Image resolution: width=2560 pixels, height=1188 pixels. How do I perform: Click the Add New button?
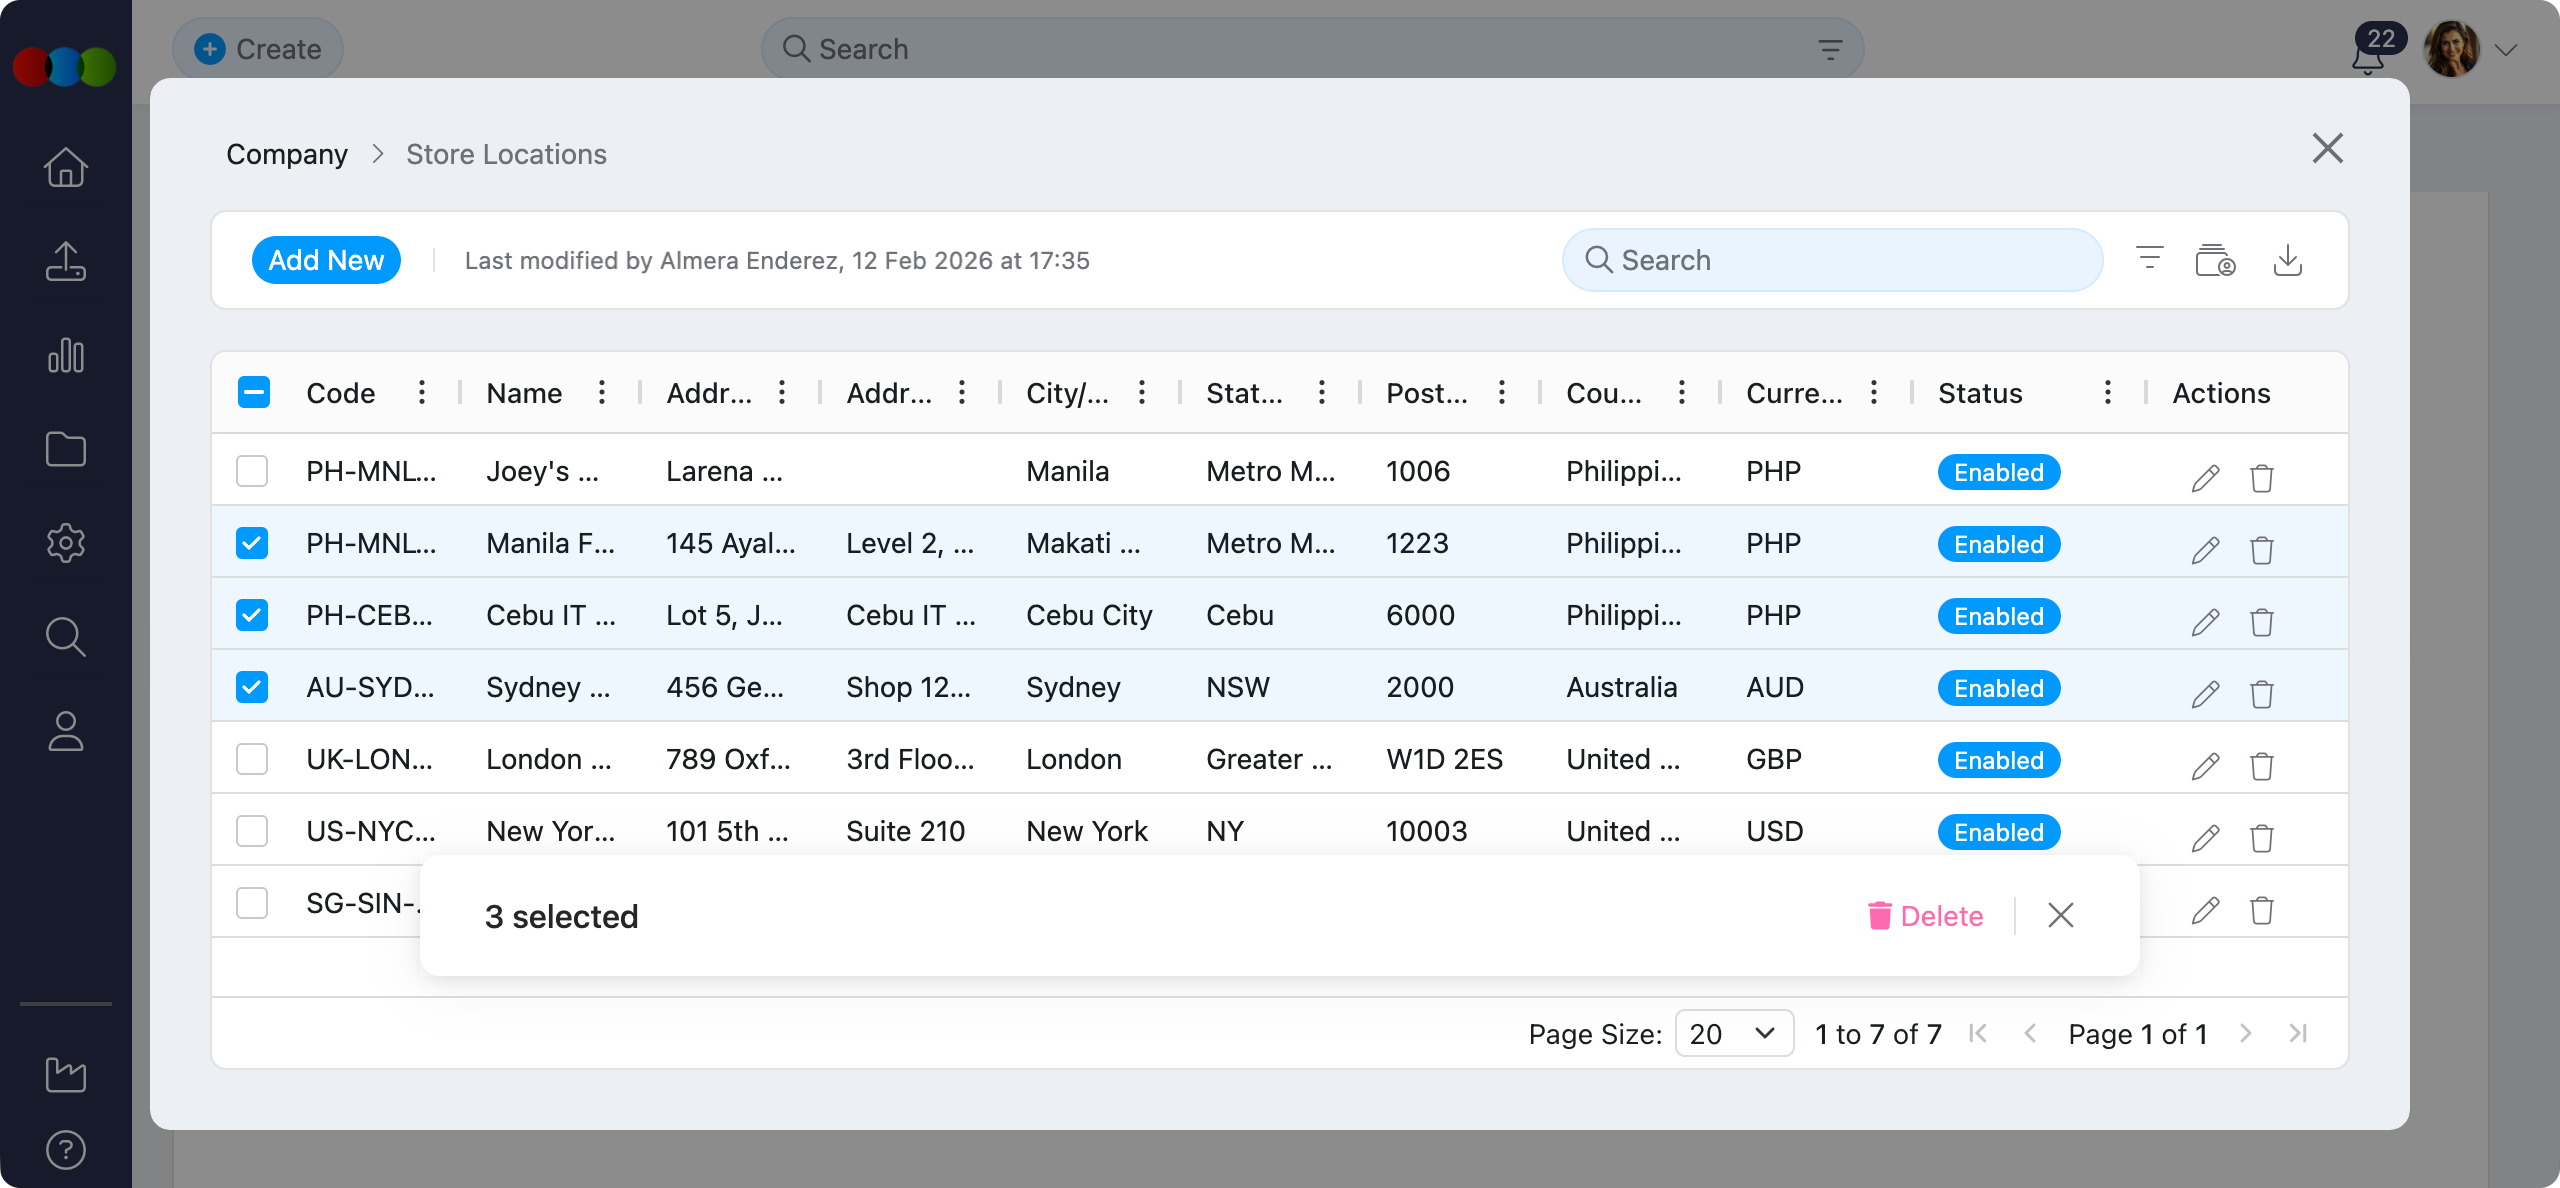[326, 259]
